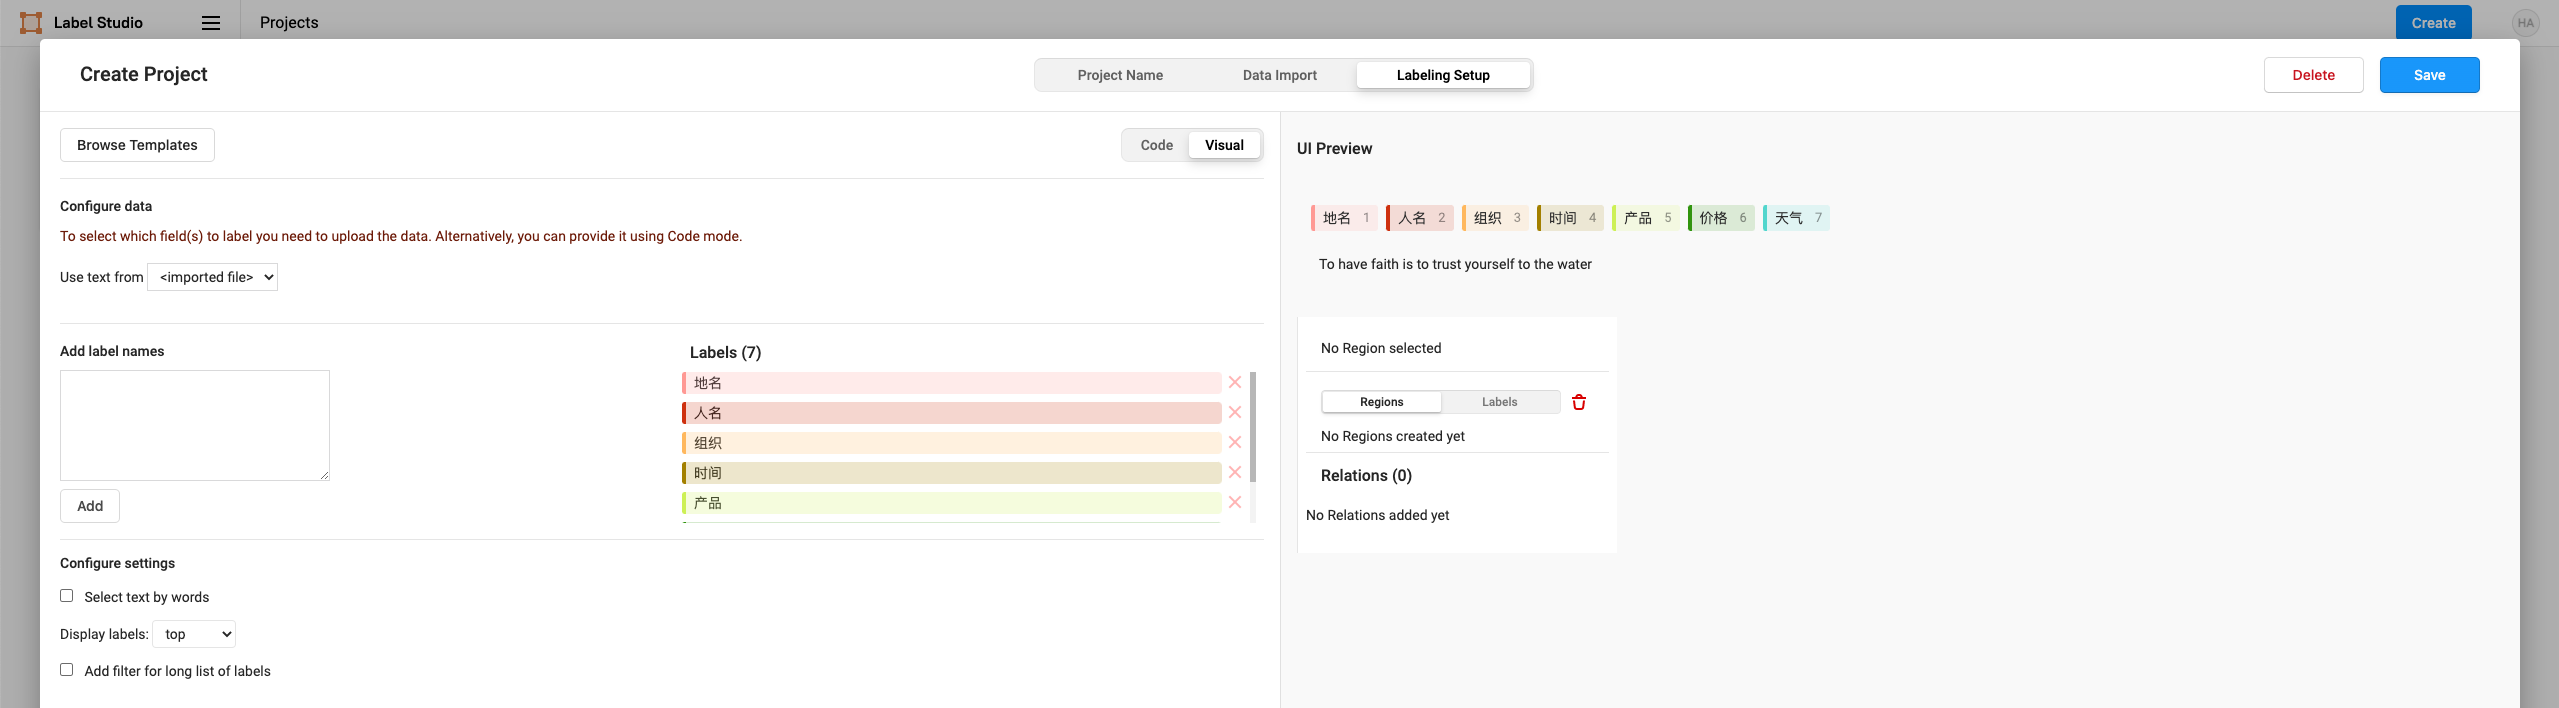Click the Label Studio logo icon
2559x708 pixels.
coord(31,23)
